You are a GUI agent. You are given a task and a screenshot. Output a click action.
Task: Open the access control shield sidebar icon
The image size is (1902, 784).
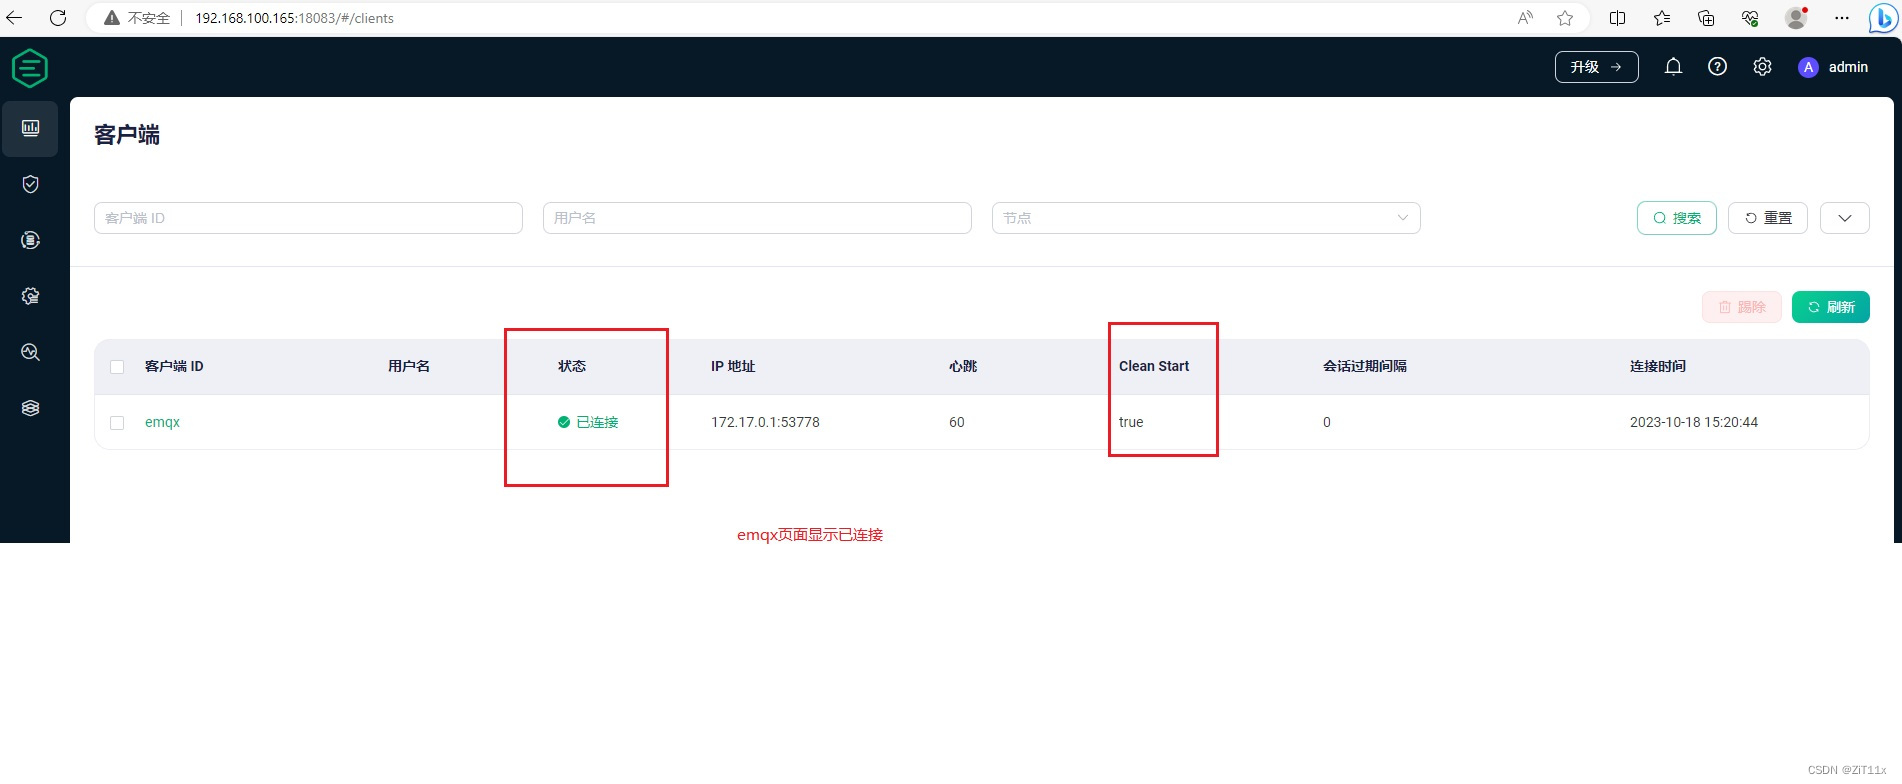pyautogui.click(x=30, y=184)
